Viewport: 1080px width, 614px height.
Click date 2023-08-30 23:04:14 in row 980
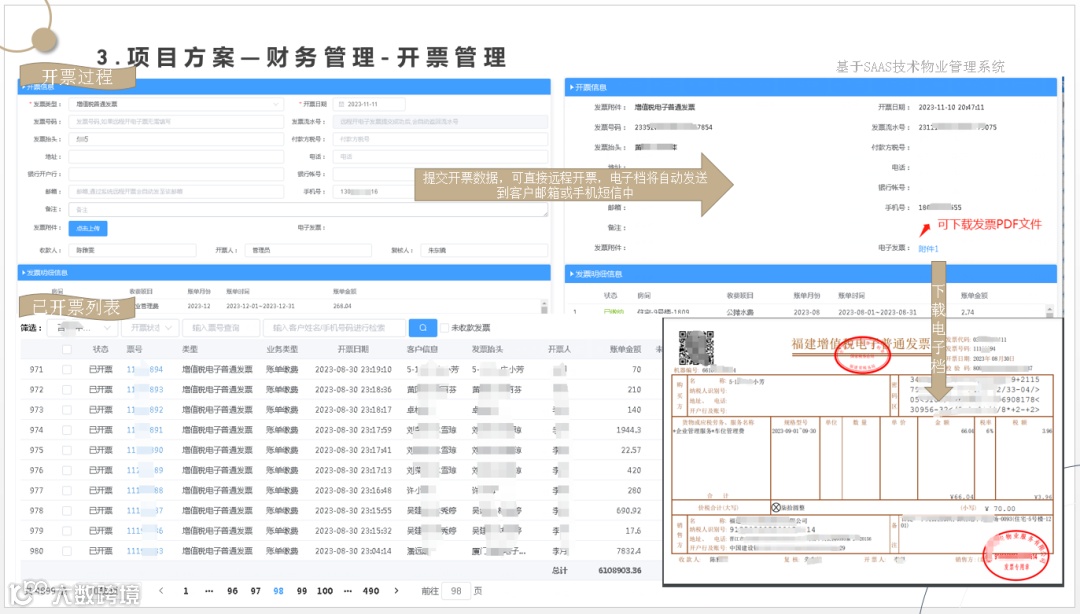tap(353, 551)
